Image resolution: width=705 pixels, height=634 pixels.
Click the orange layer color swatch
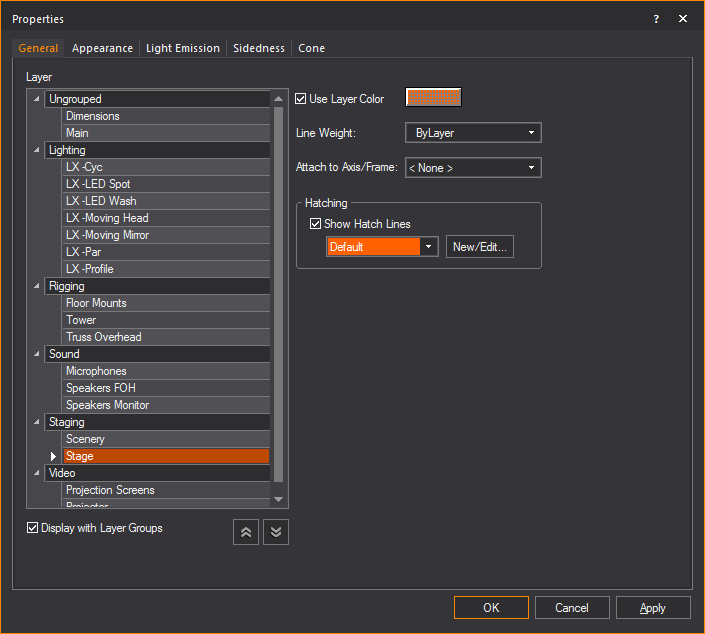(433, 97)
